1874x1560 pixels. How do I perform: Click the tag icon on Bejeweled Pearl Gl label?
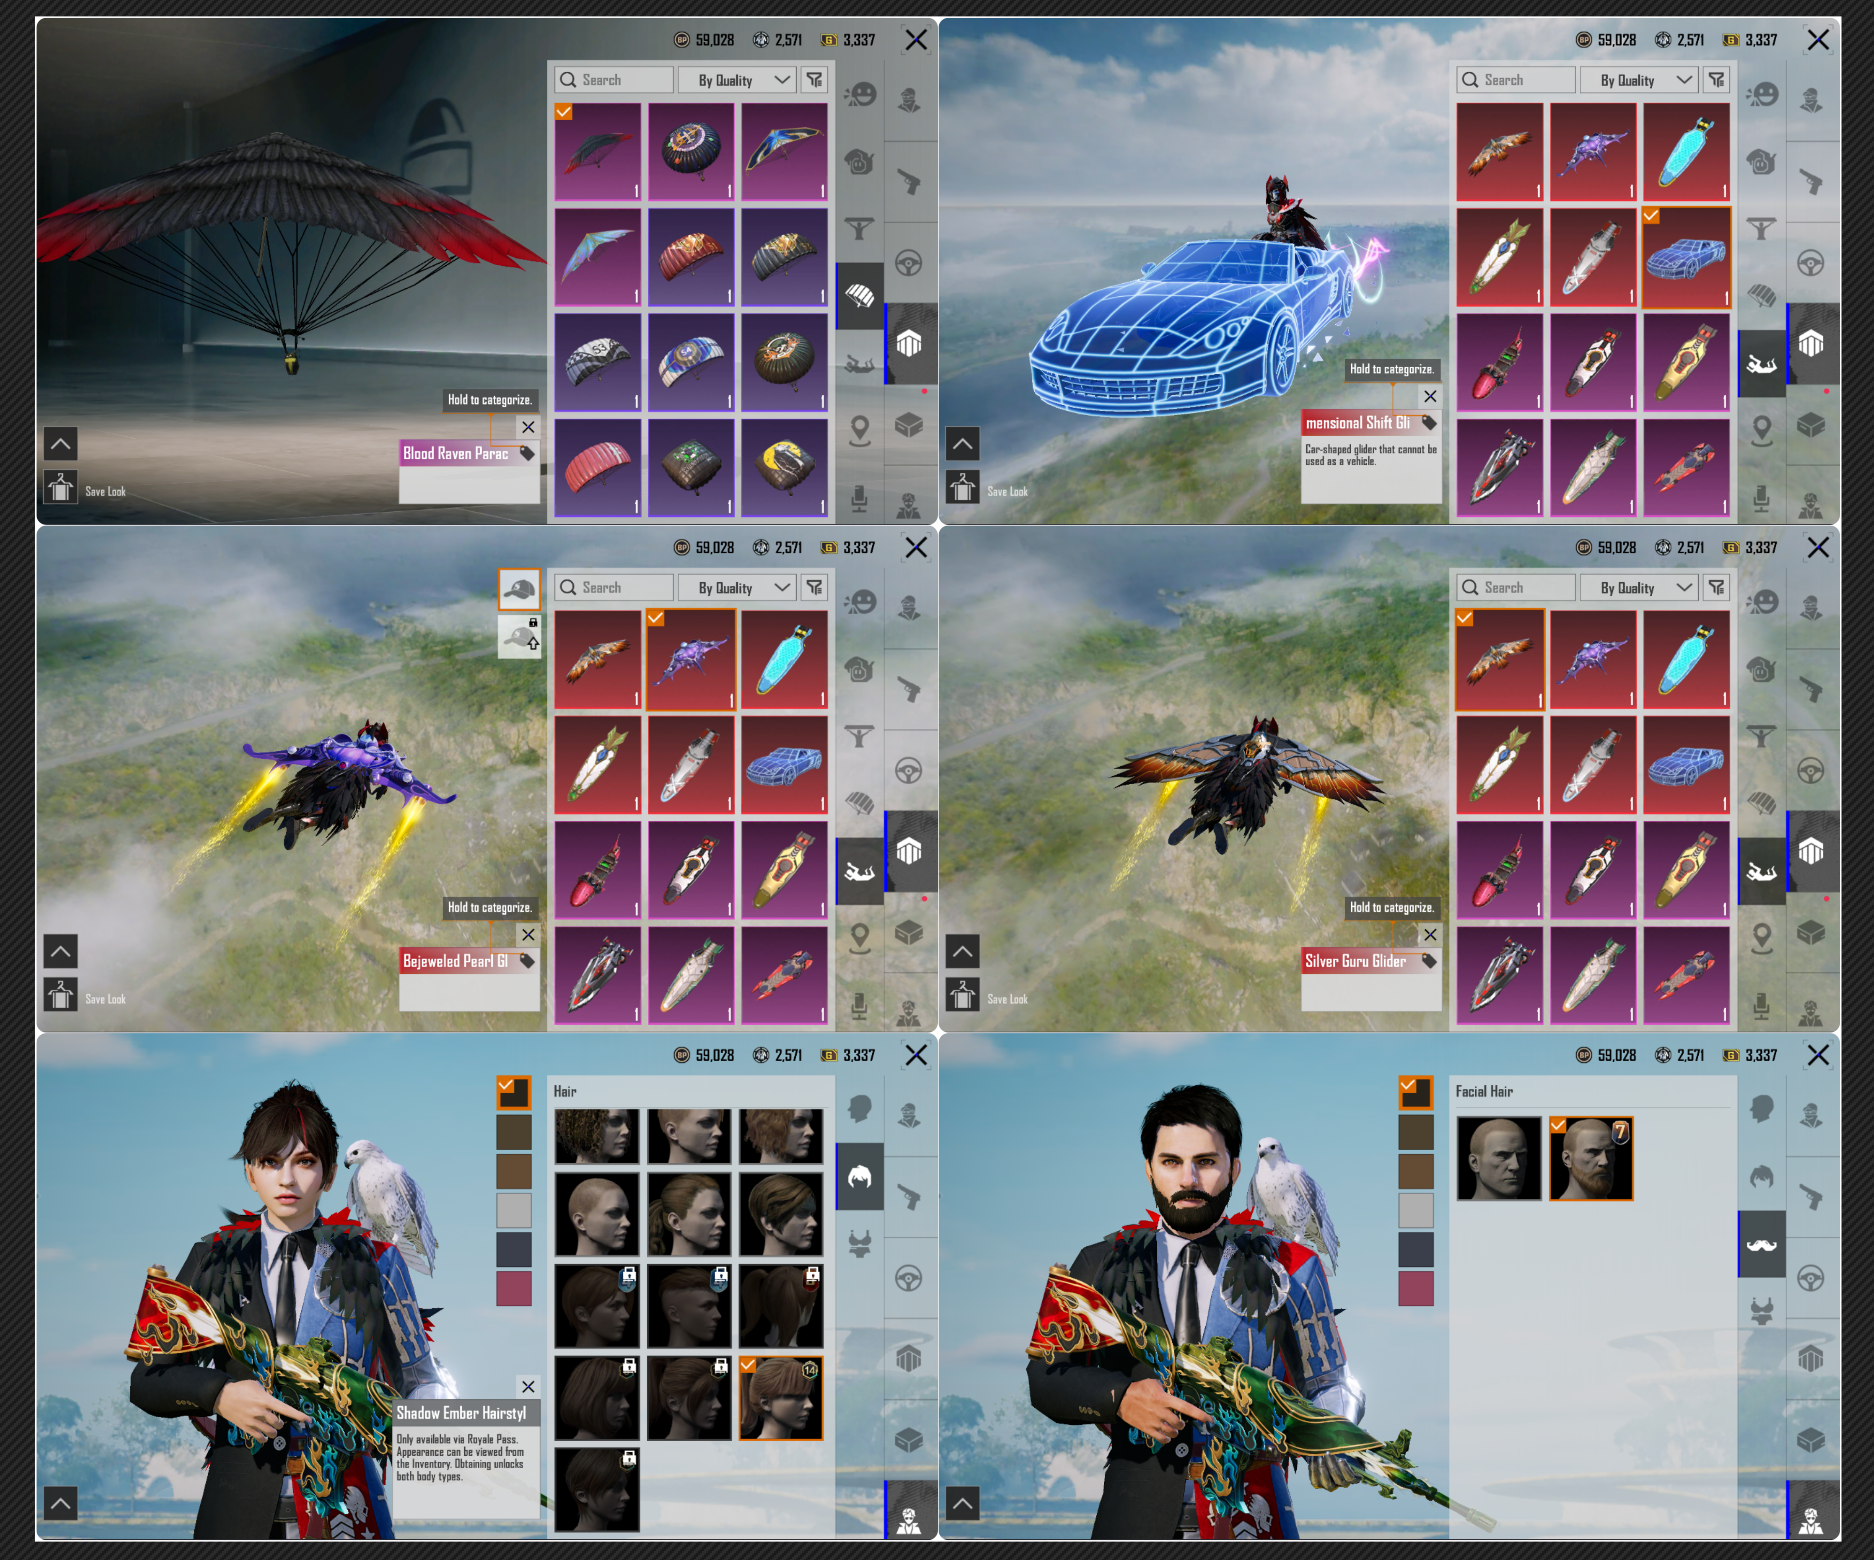[x=527, y=961]
